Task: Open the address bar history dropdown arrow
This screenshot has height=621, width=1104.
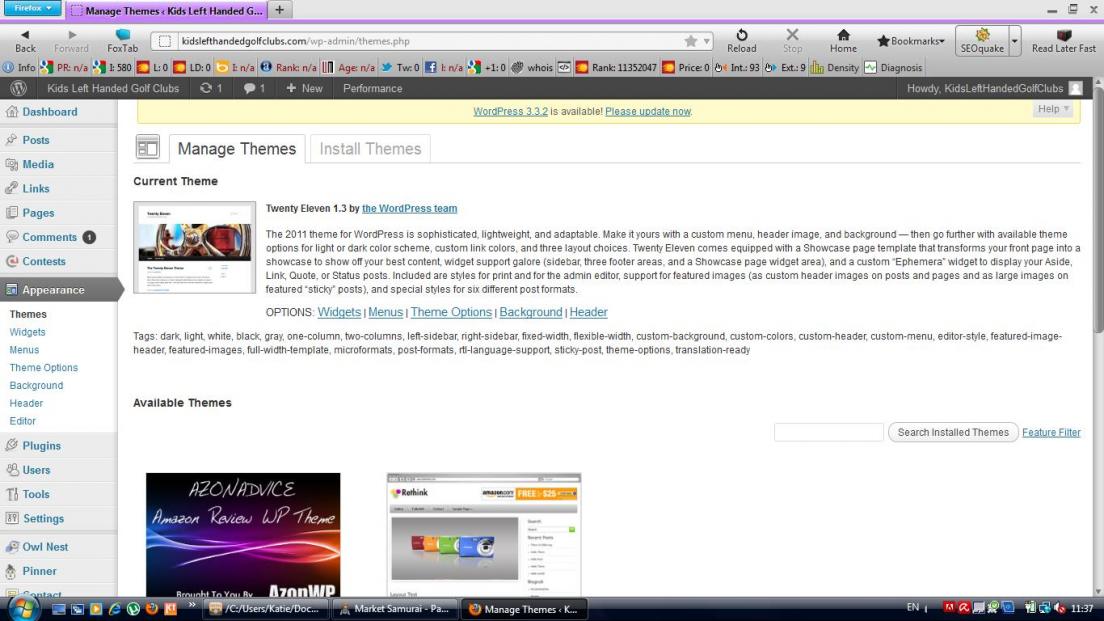Action: coord(706,41)
